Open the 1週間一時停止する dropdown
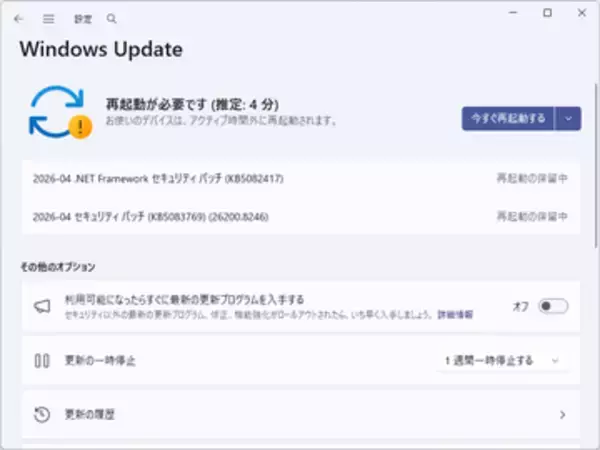Screen dimensions: 600x450 (503, 360)
